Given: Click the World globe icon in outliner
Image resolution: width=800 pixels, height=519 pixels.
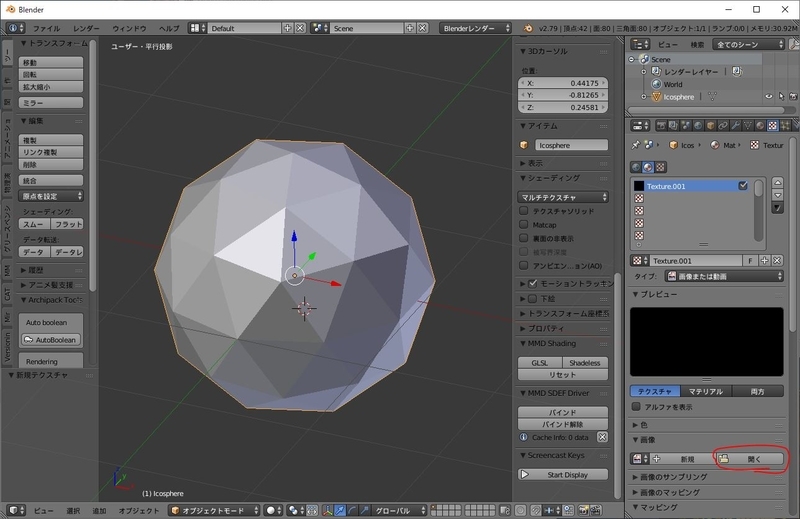Looking at the screenshot, I should [x=656, y=84].
